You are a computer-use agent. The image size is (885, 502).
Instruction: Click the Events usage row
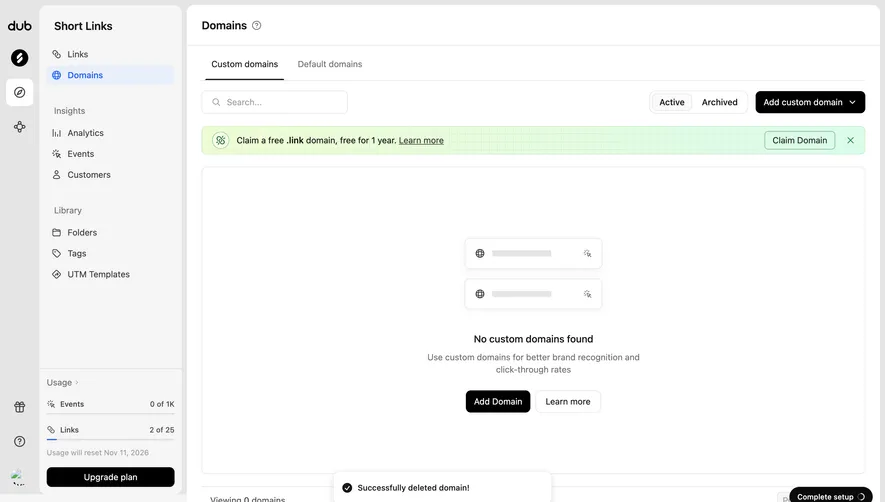[x=111, y=404]
